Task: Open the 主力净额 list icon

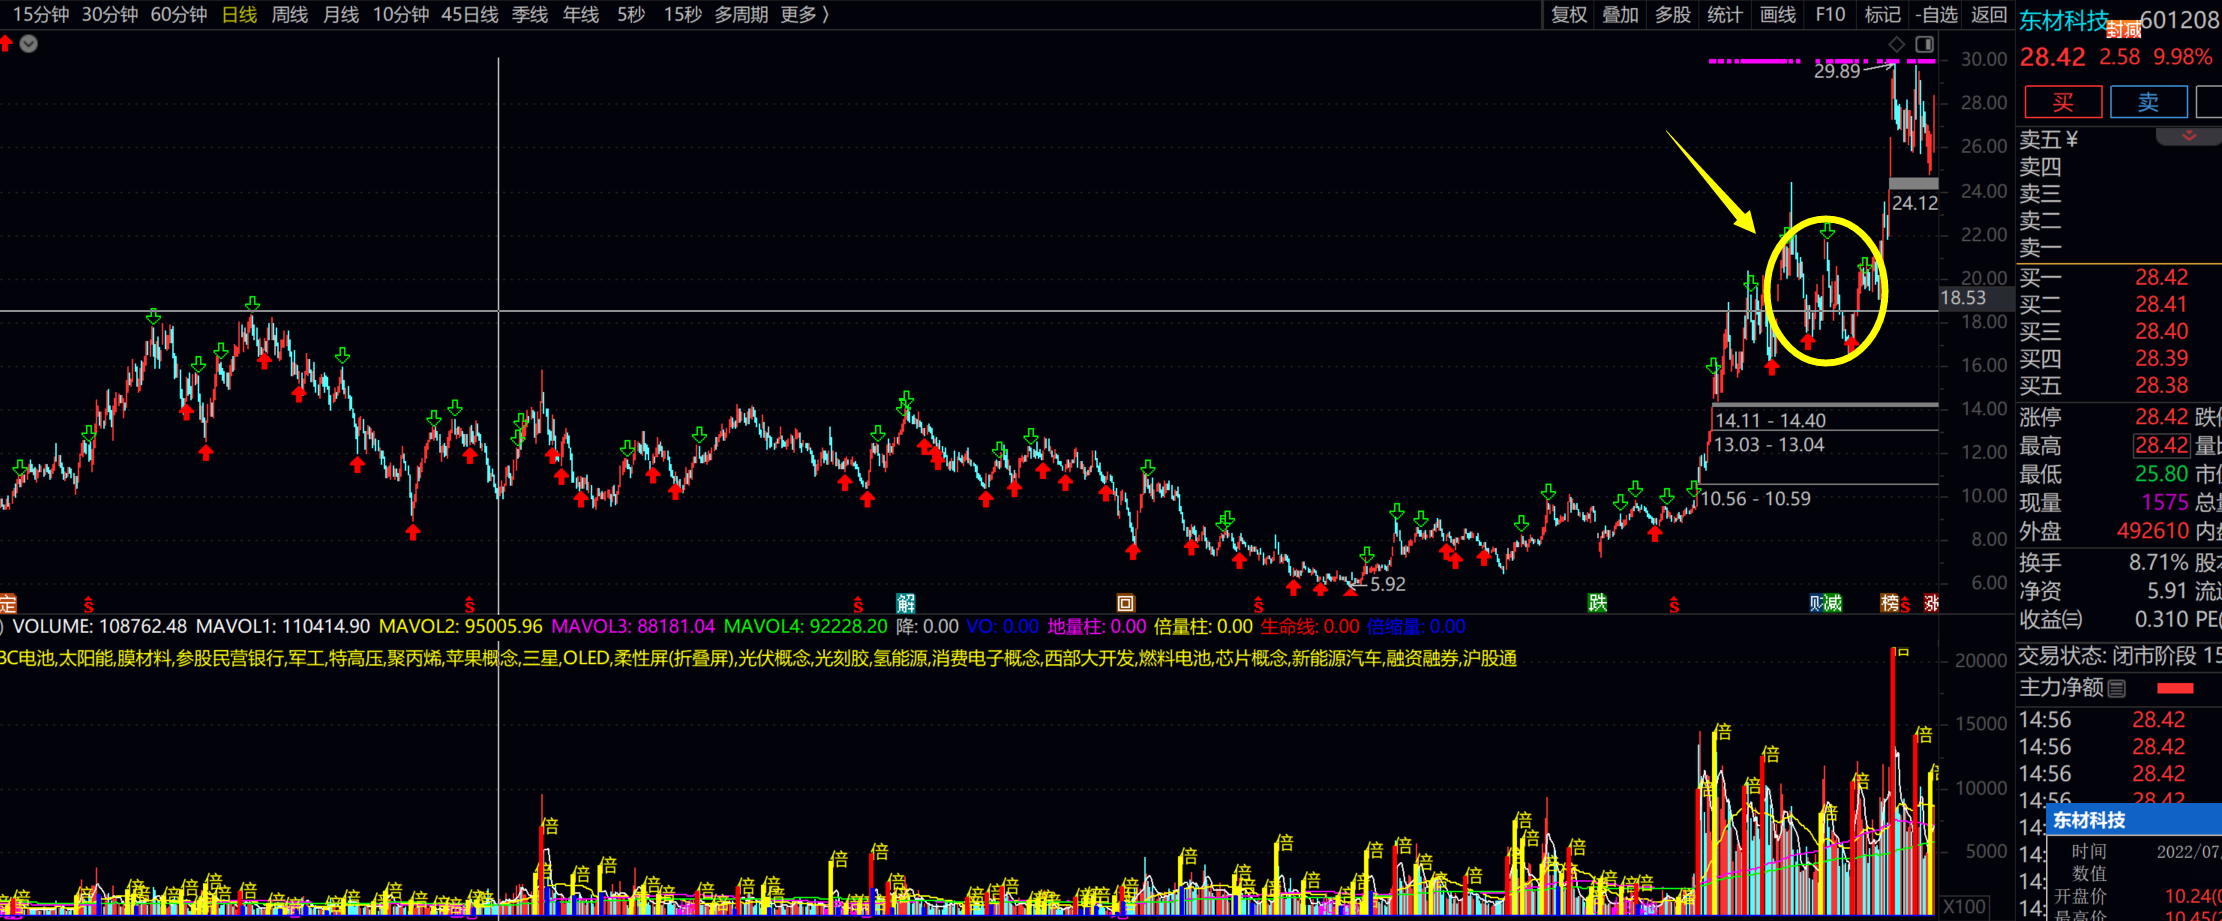Action: [2116, 688]
